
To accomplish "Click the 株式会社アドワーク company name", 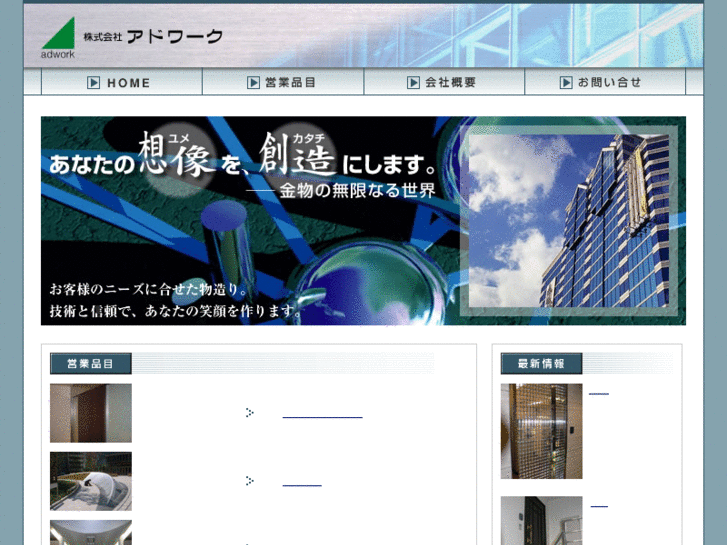I will 153,36.
